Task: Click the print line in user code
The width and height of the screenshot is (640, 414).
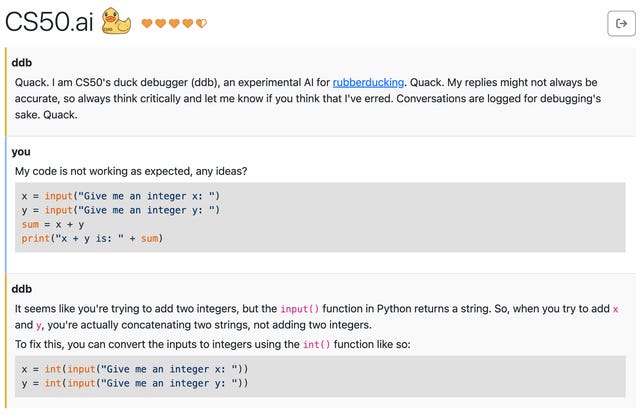Action: (92, 238)
